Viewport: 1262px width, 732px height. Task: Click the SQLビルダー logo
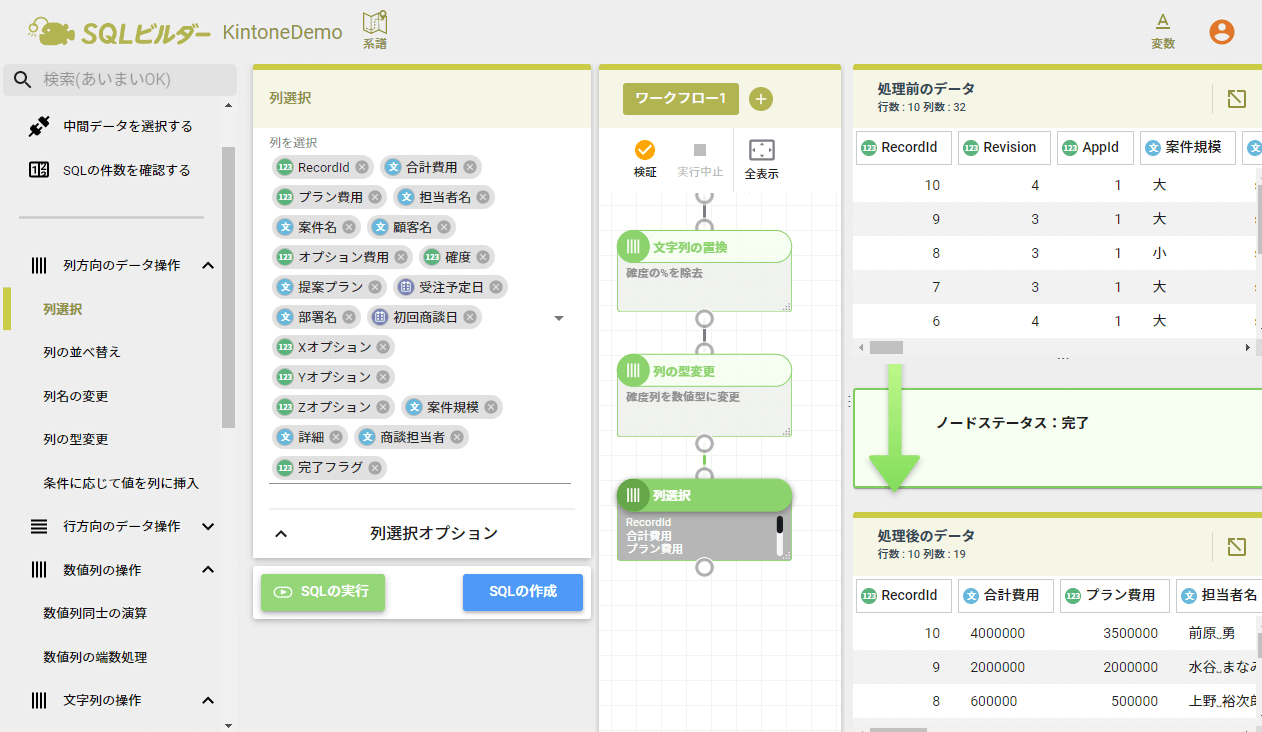click(x=119, y=32)
